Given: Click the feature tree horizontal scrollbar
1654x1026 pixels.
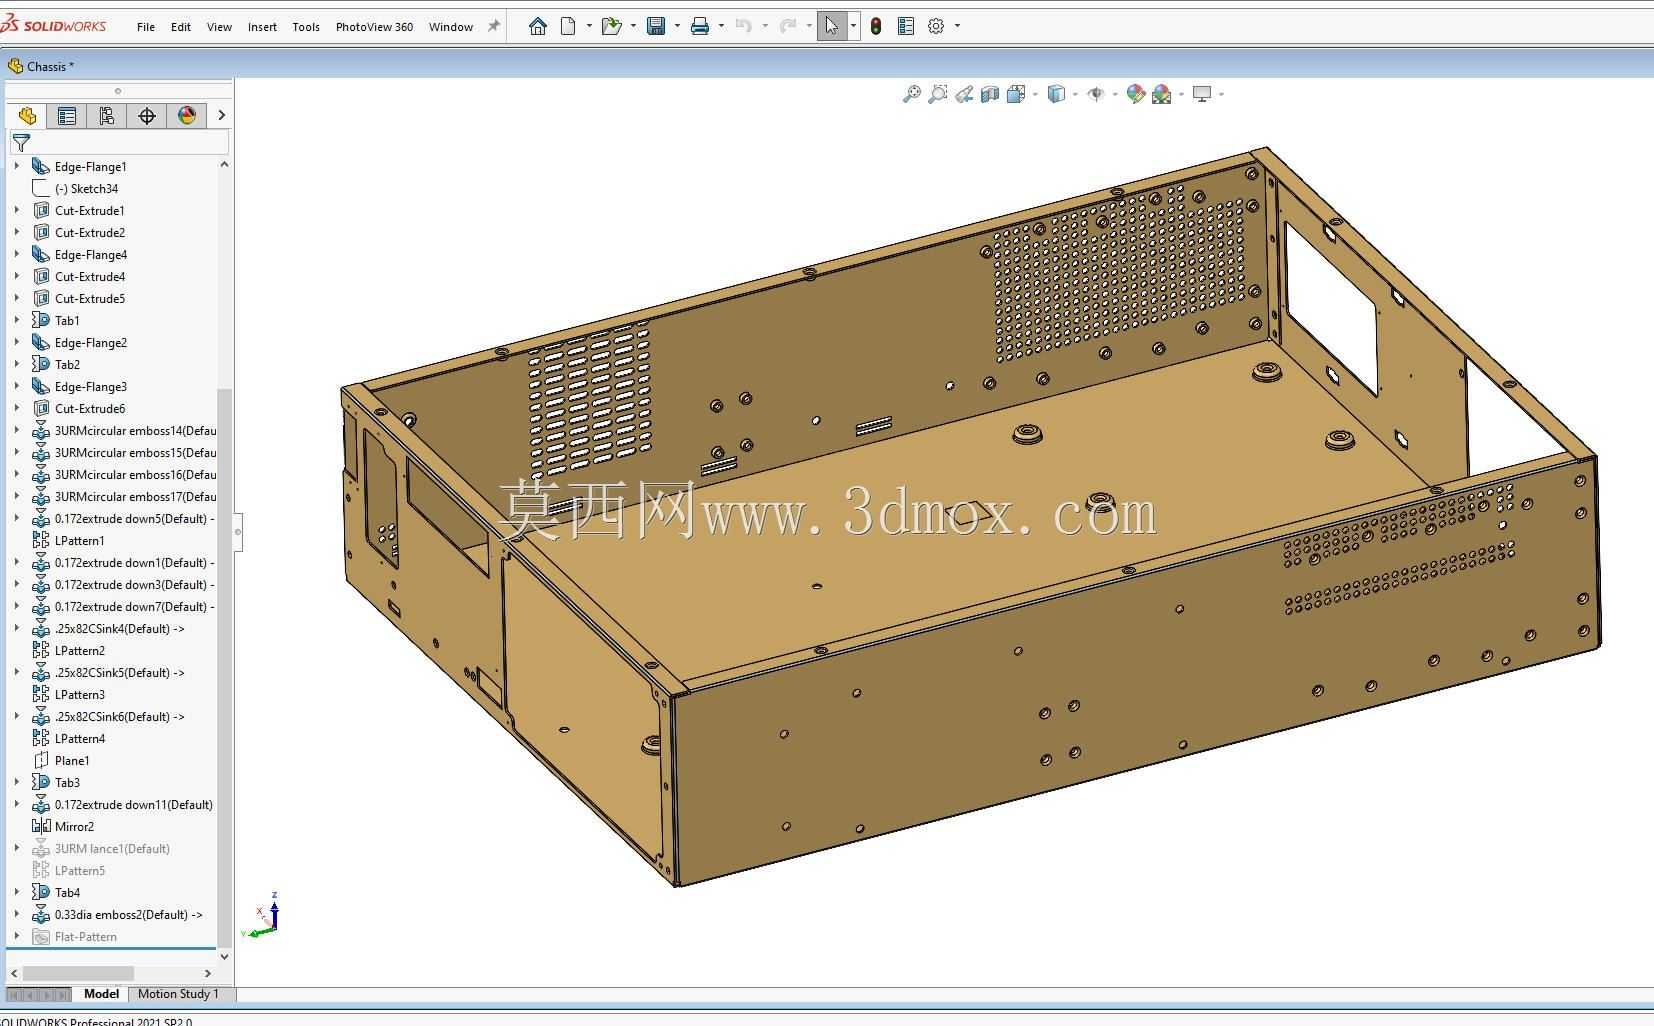Looking at the screenshot, I should (79, 973).
